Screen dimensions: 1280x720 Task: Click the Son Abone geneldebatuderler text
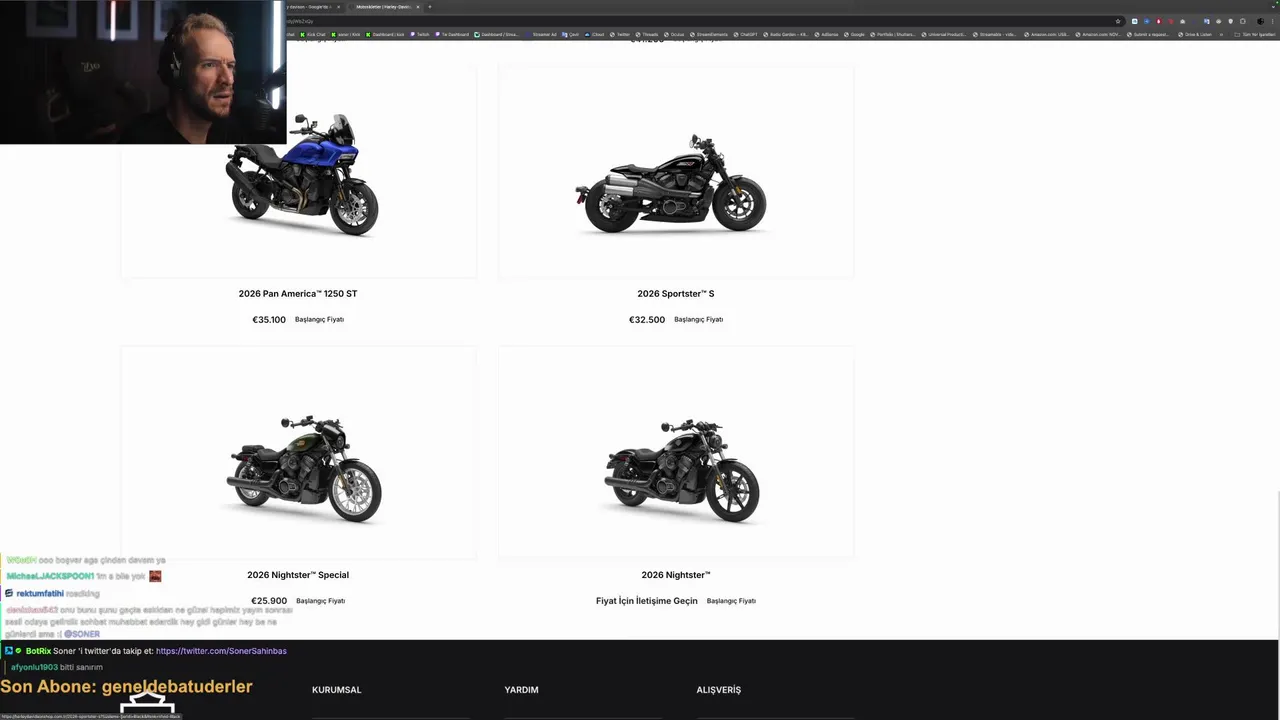point(126,687)
